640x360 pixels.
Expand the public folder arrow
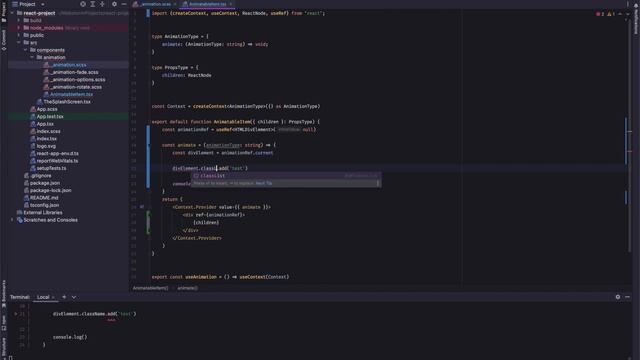[x=18, y=35]
